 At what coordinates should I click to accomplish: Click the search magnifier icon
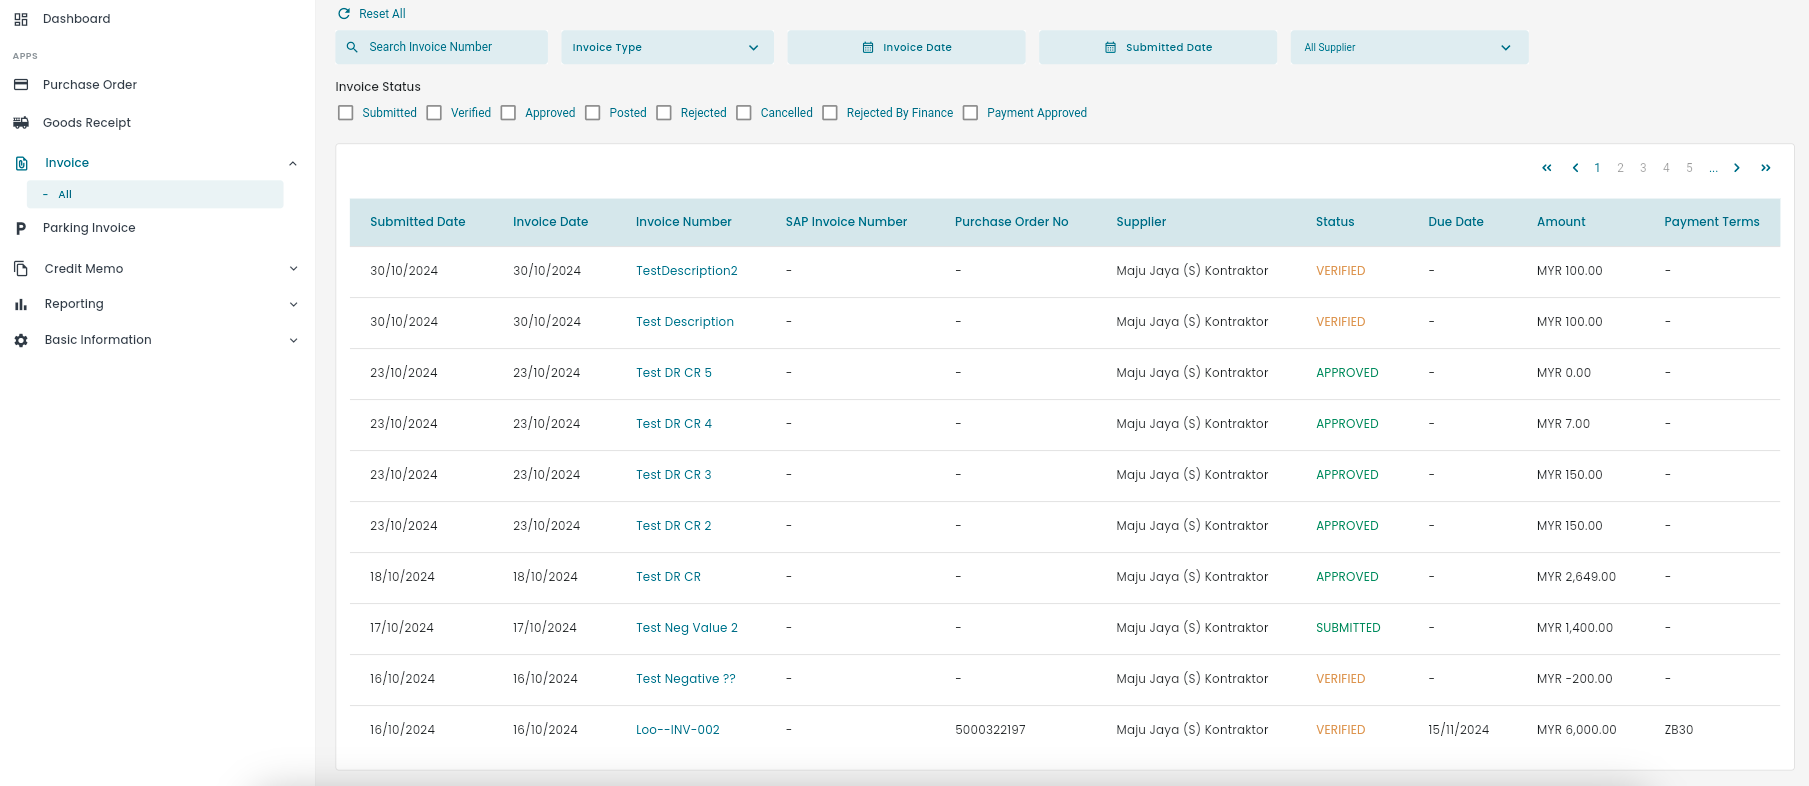(352, 47)
